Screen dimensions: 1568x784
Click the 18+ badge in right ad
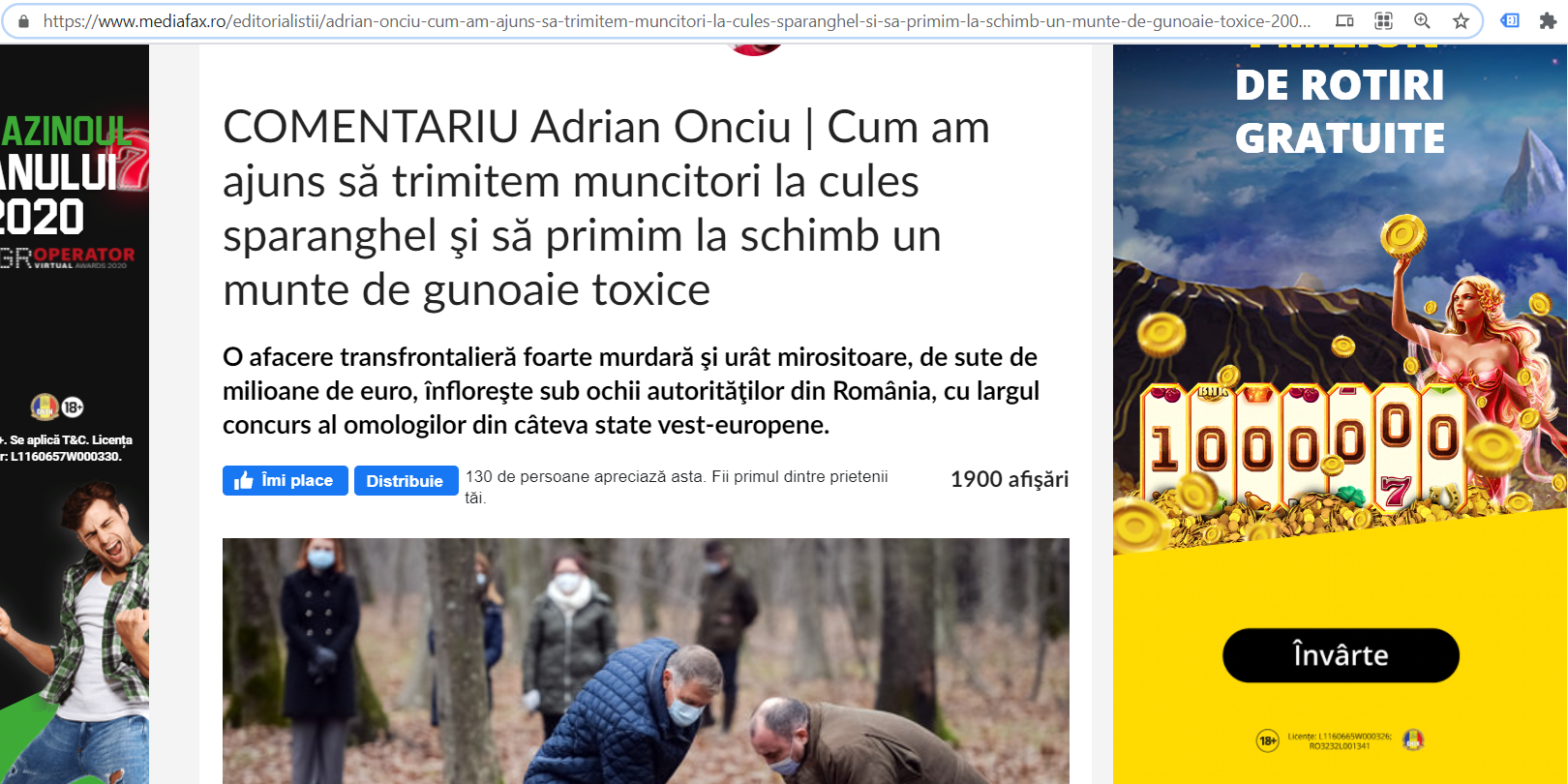pos(1268,741)
